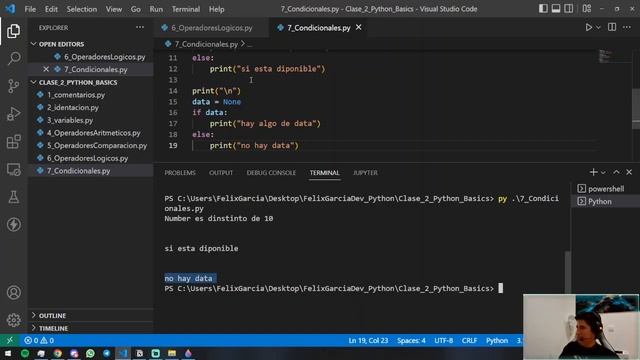Open the run options dropdown arrow
Image resolution: width=640 pixels, height=360 pixels.
[x=598, y=27]
